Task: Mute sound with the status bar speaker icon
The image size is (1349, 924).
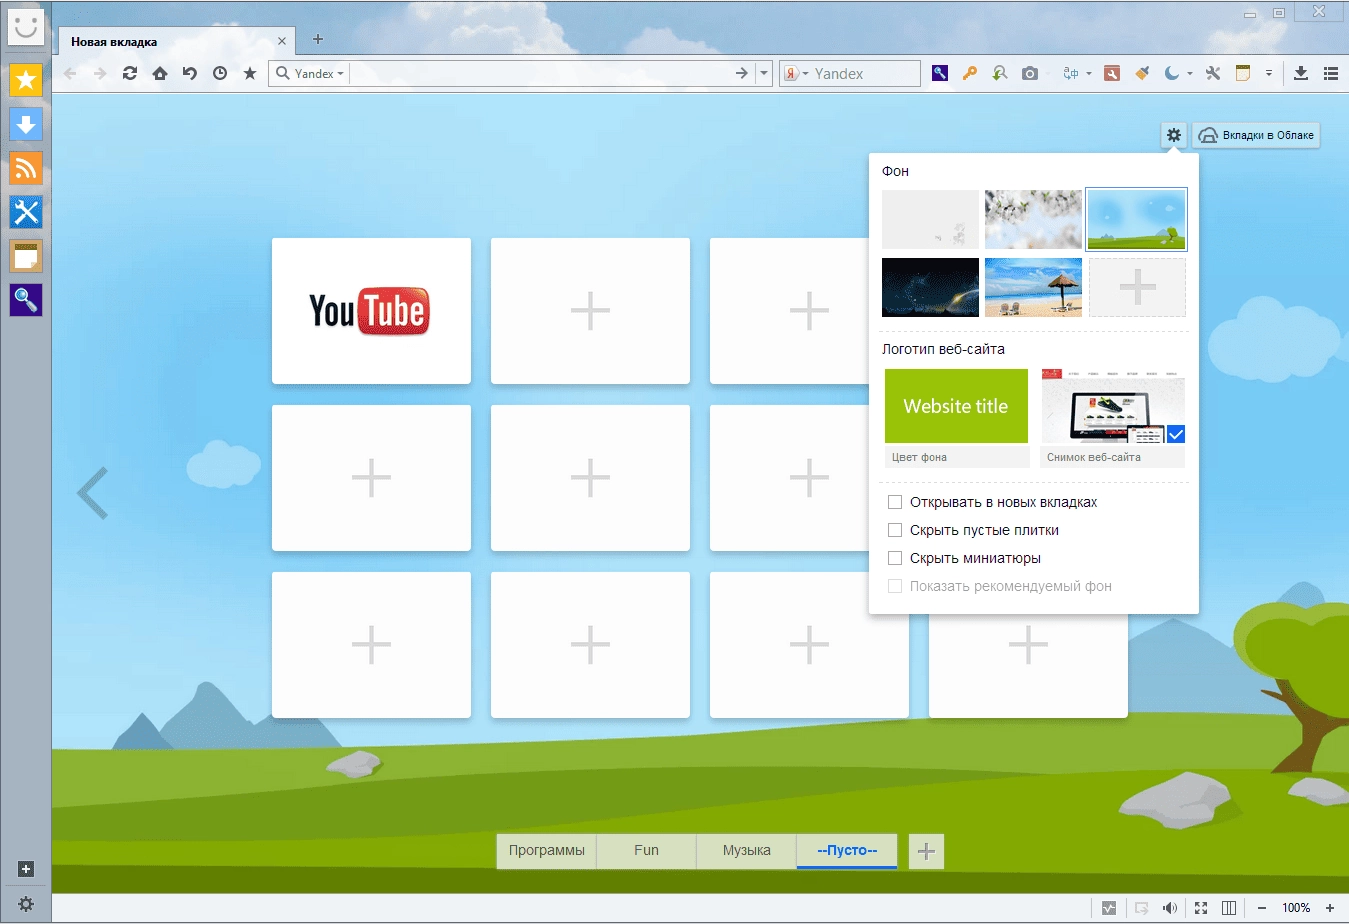Action: click(1170, 908)
